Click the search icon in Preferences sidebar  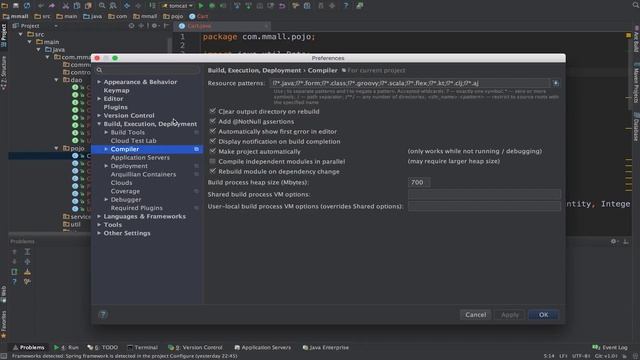pos(99,70)
